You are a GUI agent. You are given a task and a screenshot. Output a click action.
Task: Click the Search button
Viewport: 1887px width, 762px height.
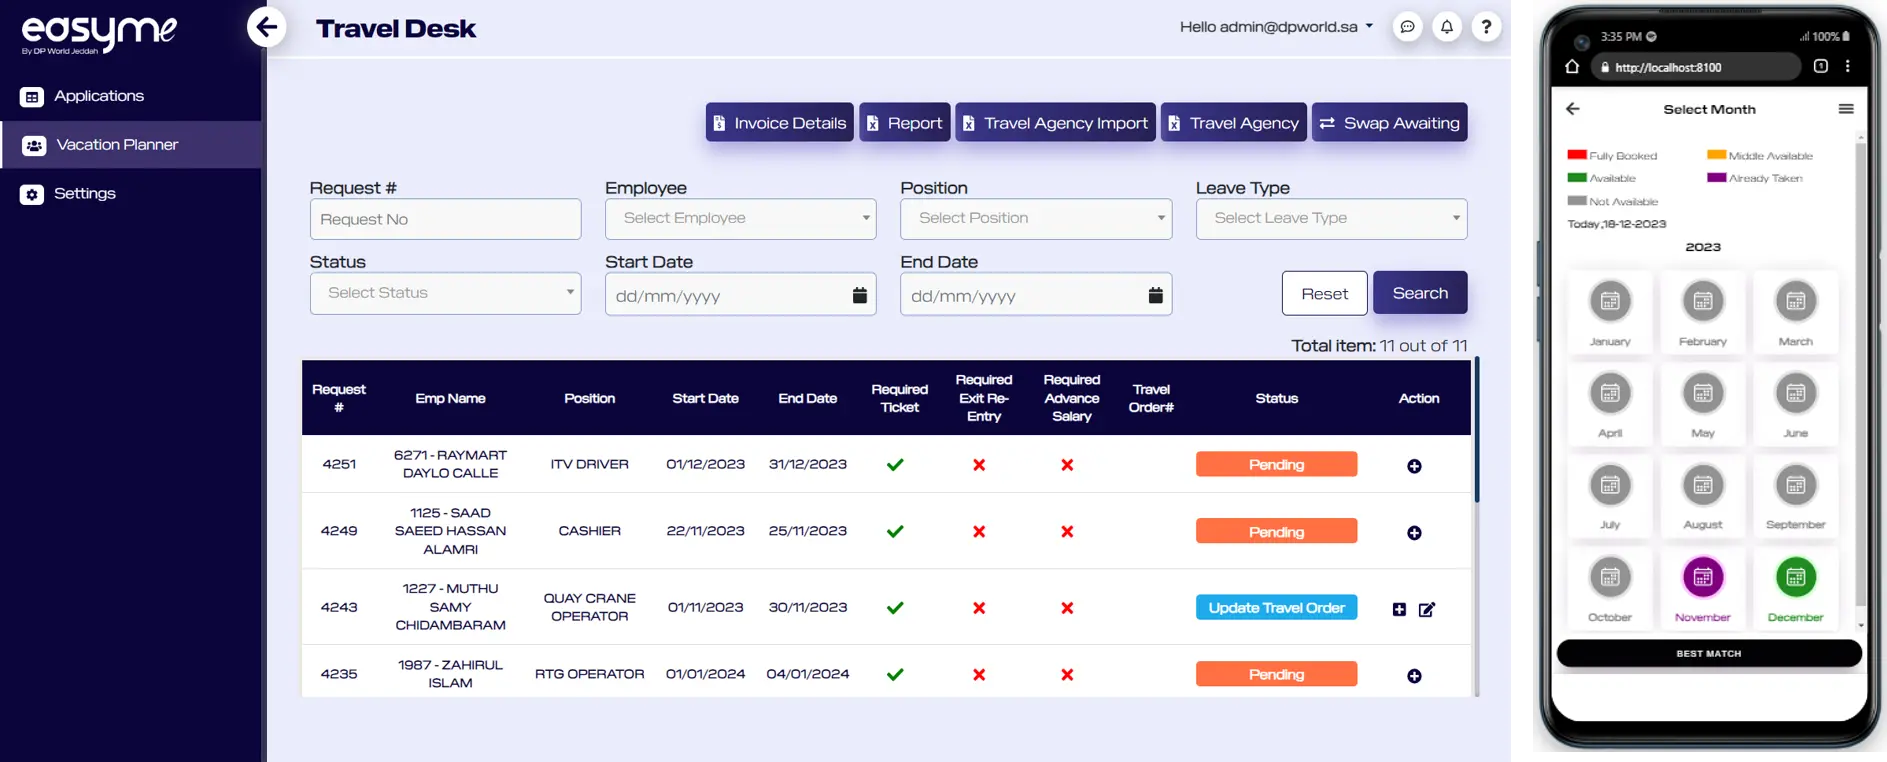tap(1419, 293)
